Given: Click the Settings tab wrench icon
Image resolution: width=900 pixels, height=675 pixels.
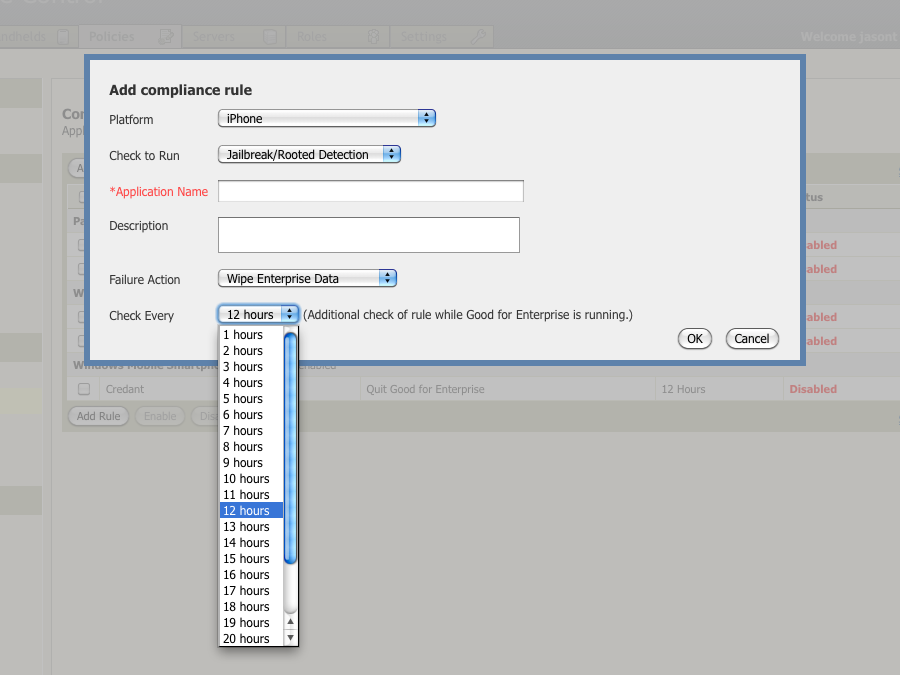Looking at the screenshot, I should 478,37.
